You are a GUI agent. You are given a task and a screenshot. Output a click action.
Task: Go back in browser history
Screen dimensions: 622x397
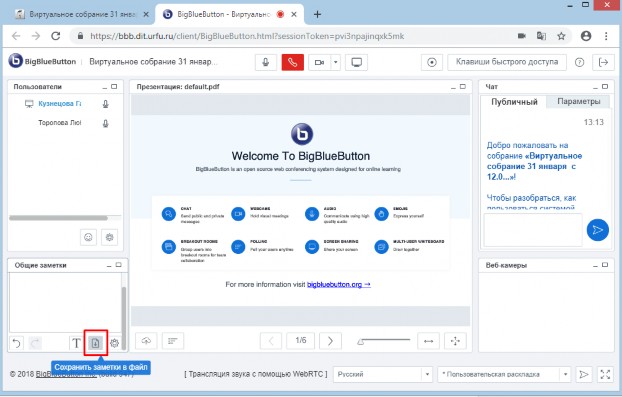tap(16, 36)
